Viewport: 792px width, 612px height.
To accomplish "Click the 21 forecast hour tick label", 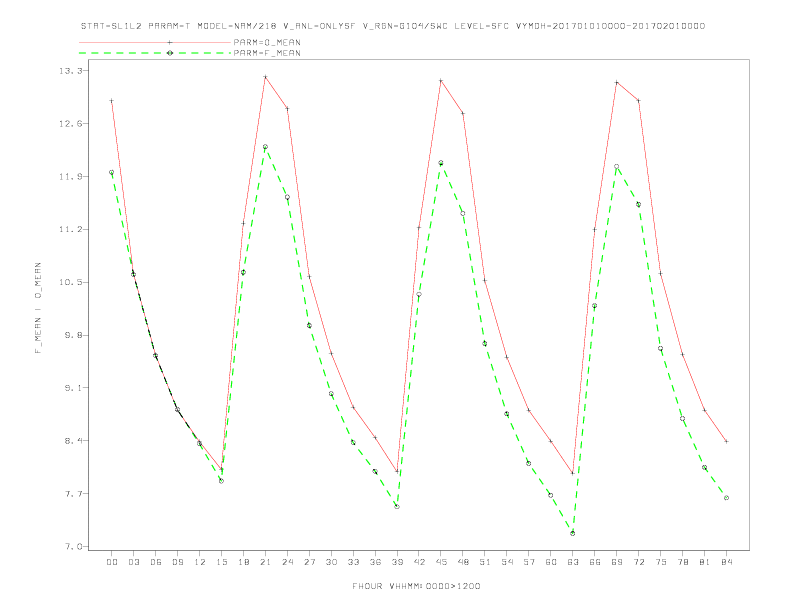I will tap(265, 562).
